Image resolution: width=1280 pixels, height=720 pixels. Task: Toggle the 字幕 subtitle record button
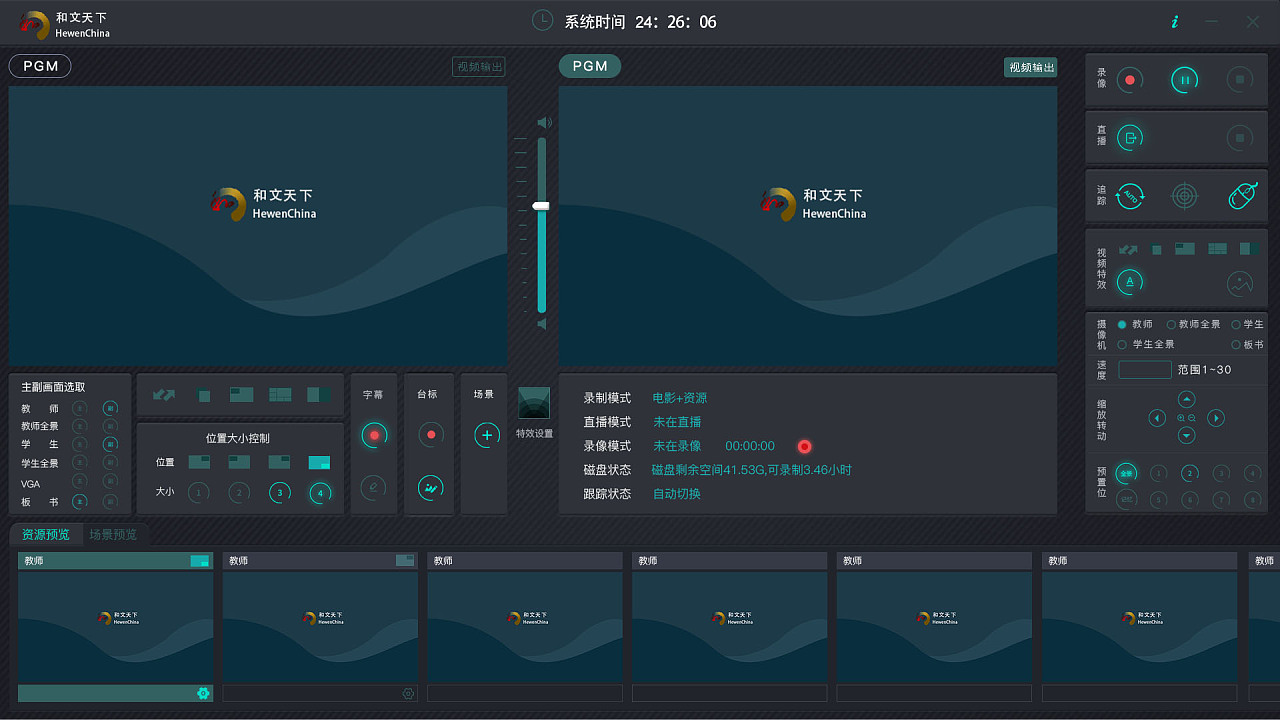[374, 435]
